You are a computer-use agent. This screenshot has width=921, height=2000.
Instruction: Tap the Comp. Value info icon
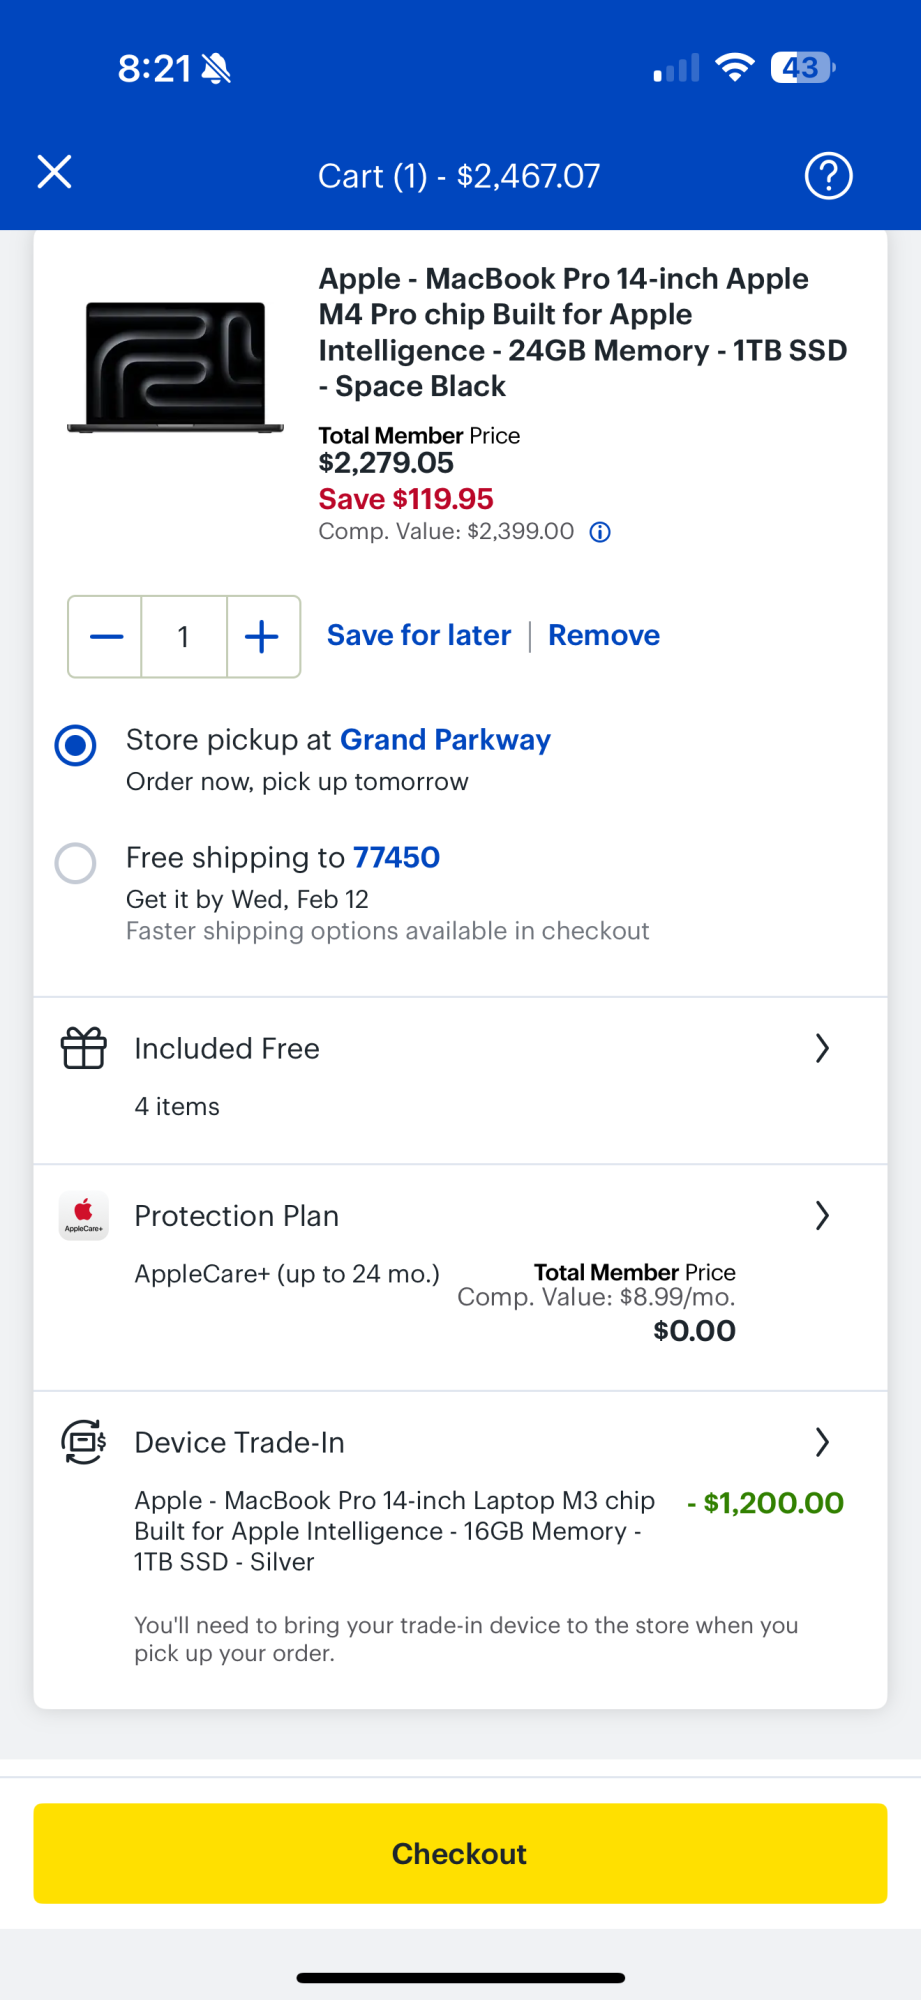pyautogui.click(x=600, y=532)
